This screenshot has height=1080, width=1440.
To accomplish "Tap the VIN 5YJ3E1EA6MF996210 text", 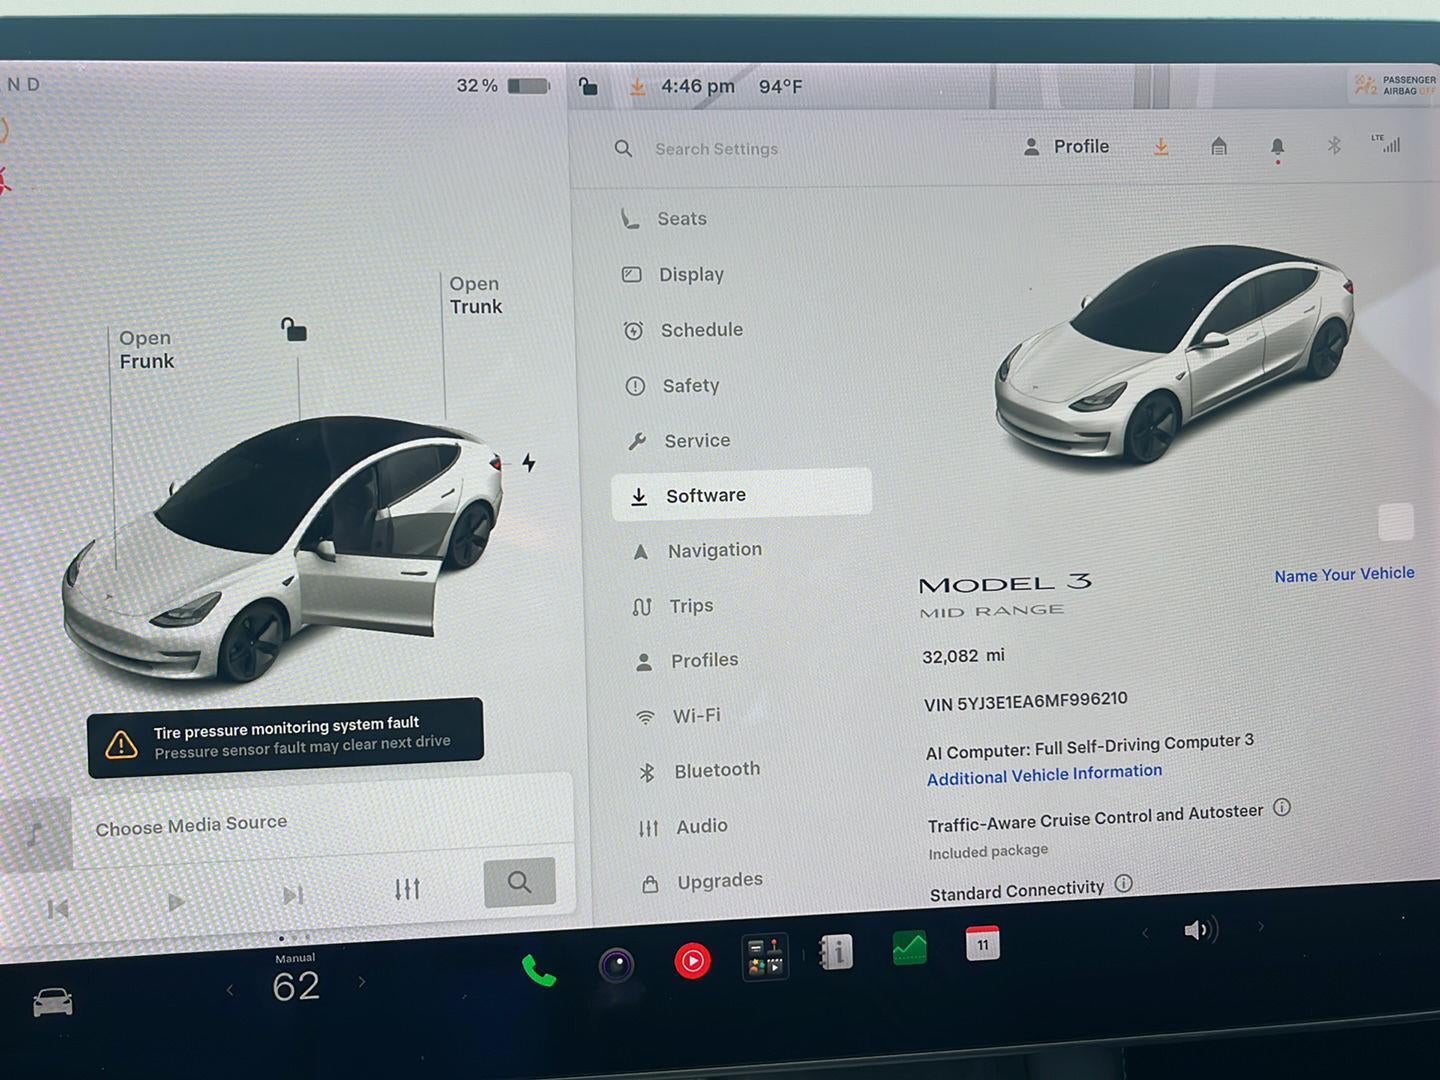I will [x=1025, y=701].
